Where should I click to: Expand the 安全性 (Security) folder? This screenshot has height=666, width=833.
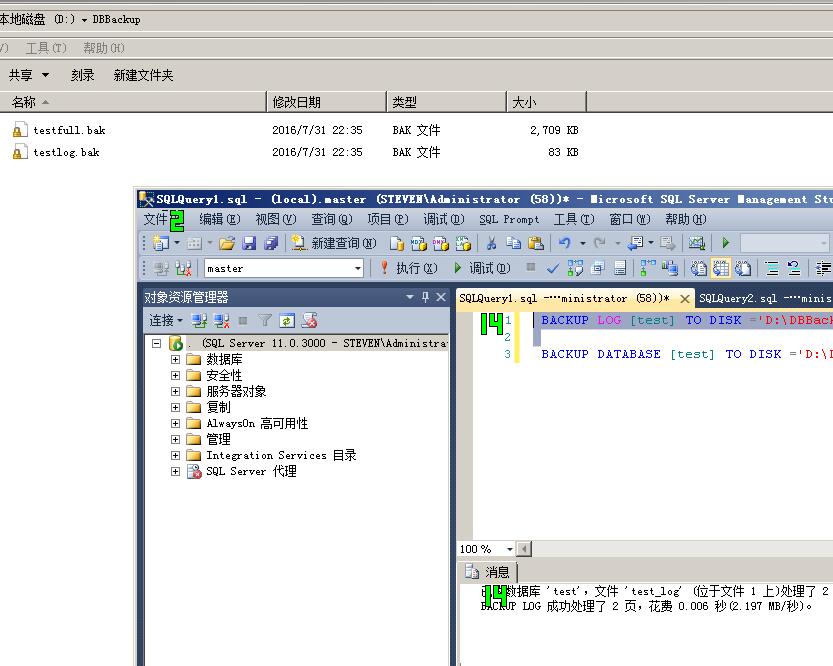pos(175,375)
